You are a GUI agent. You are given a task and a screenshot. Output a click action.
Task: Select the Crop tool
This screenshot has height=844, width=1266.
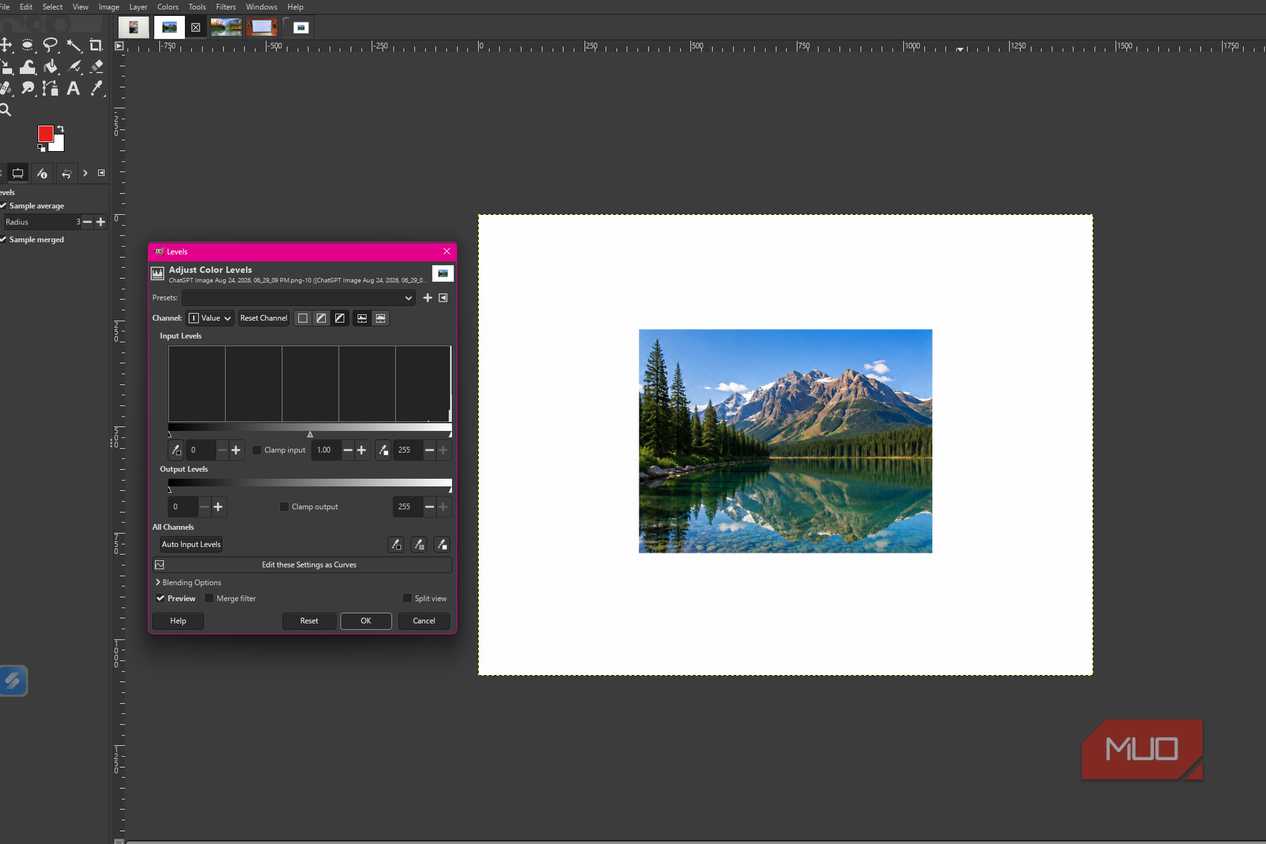coord(96,45)
